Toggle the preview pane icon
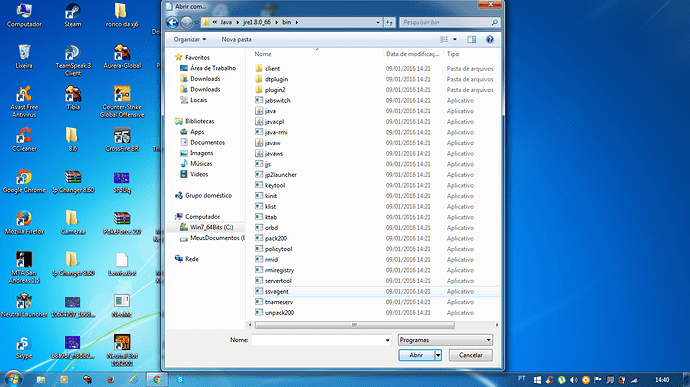This screenshot has width=690, height=387. click(x=471, y=39)
